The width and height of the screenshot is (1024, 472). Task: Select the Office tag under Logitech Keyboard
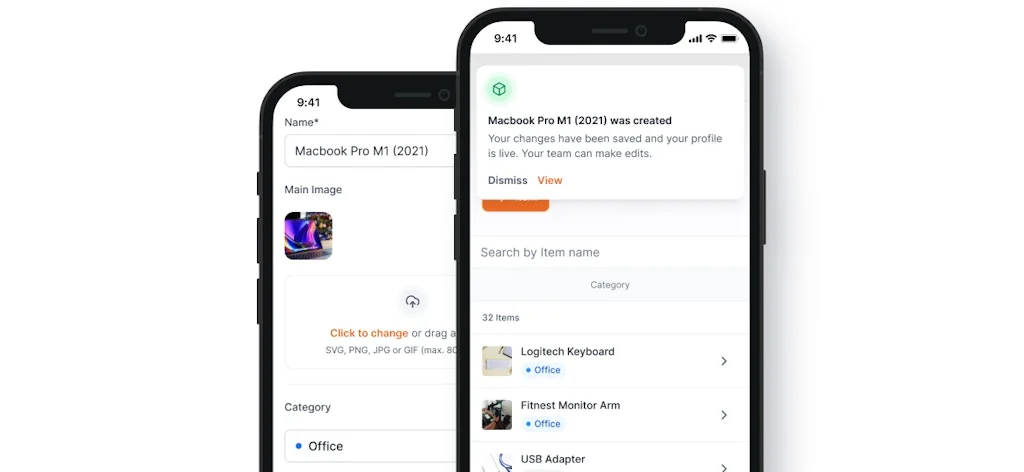[x=543, y=370]
